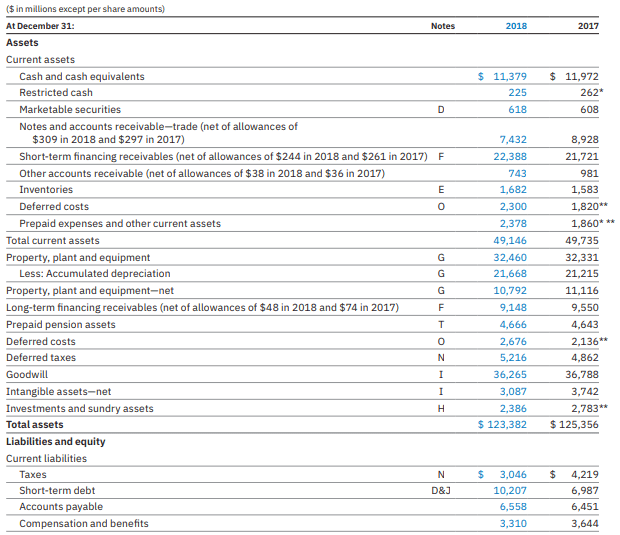
Task: Click note E beside Inventories
Action: [x=441, y=190]
